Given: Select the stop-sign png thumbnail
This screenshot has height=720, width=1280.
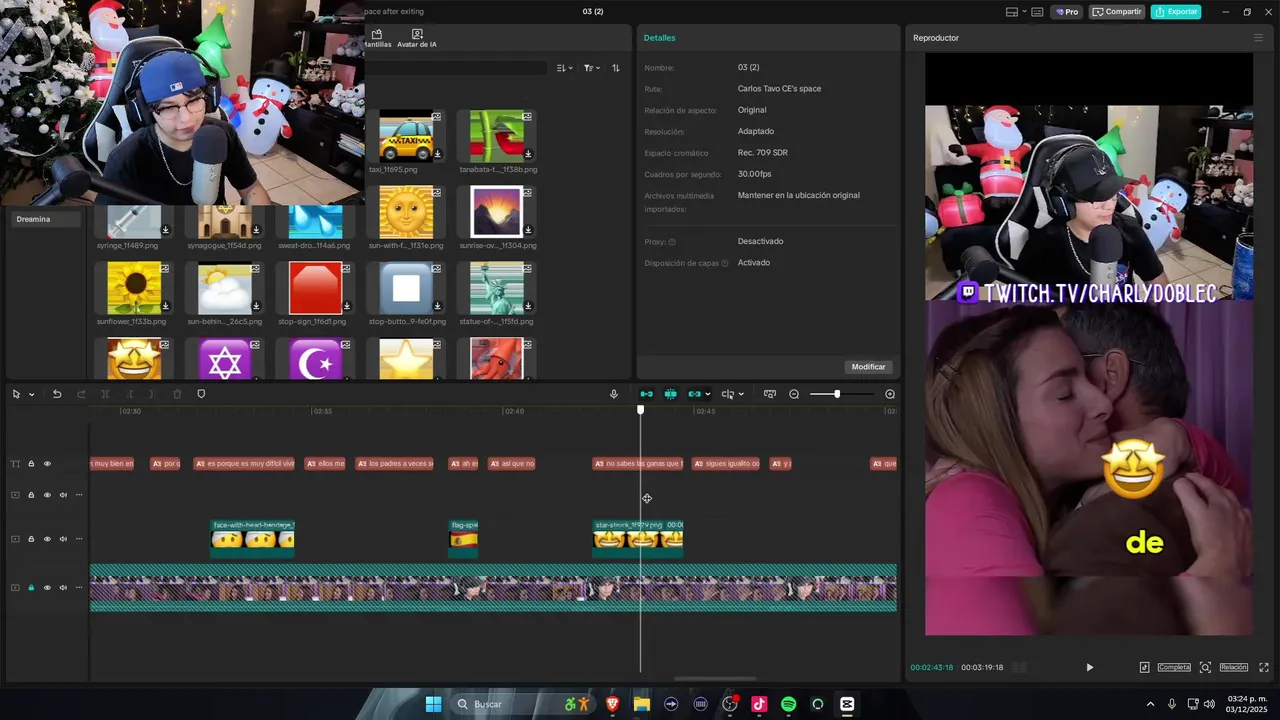Looking at the screenshot, I should coord(316,288).
